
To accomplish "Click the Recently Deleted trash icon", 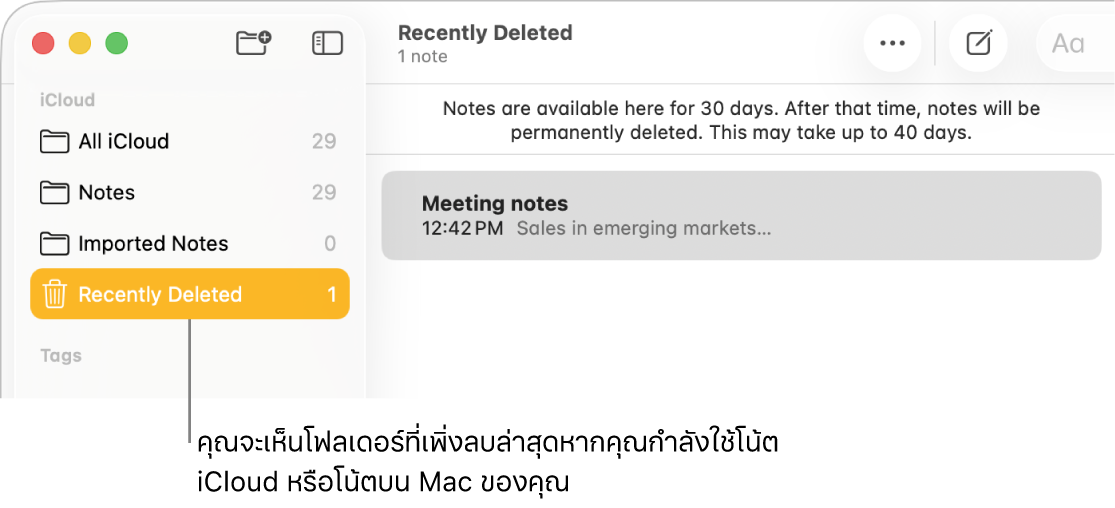I will click(x=55, y=294).
